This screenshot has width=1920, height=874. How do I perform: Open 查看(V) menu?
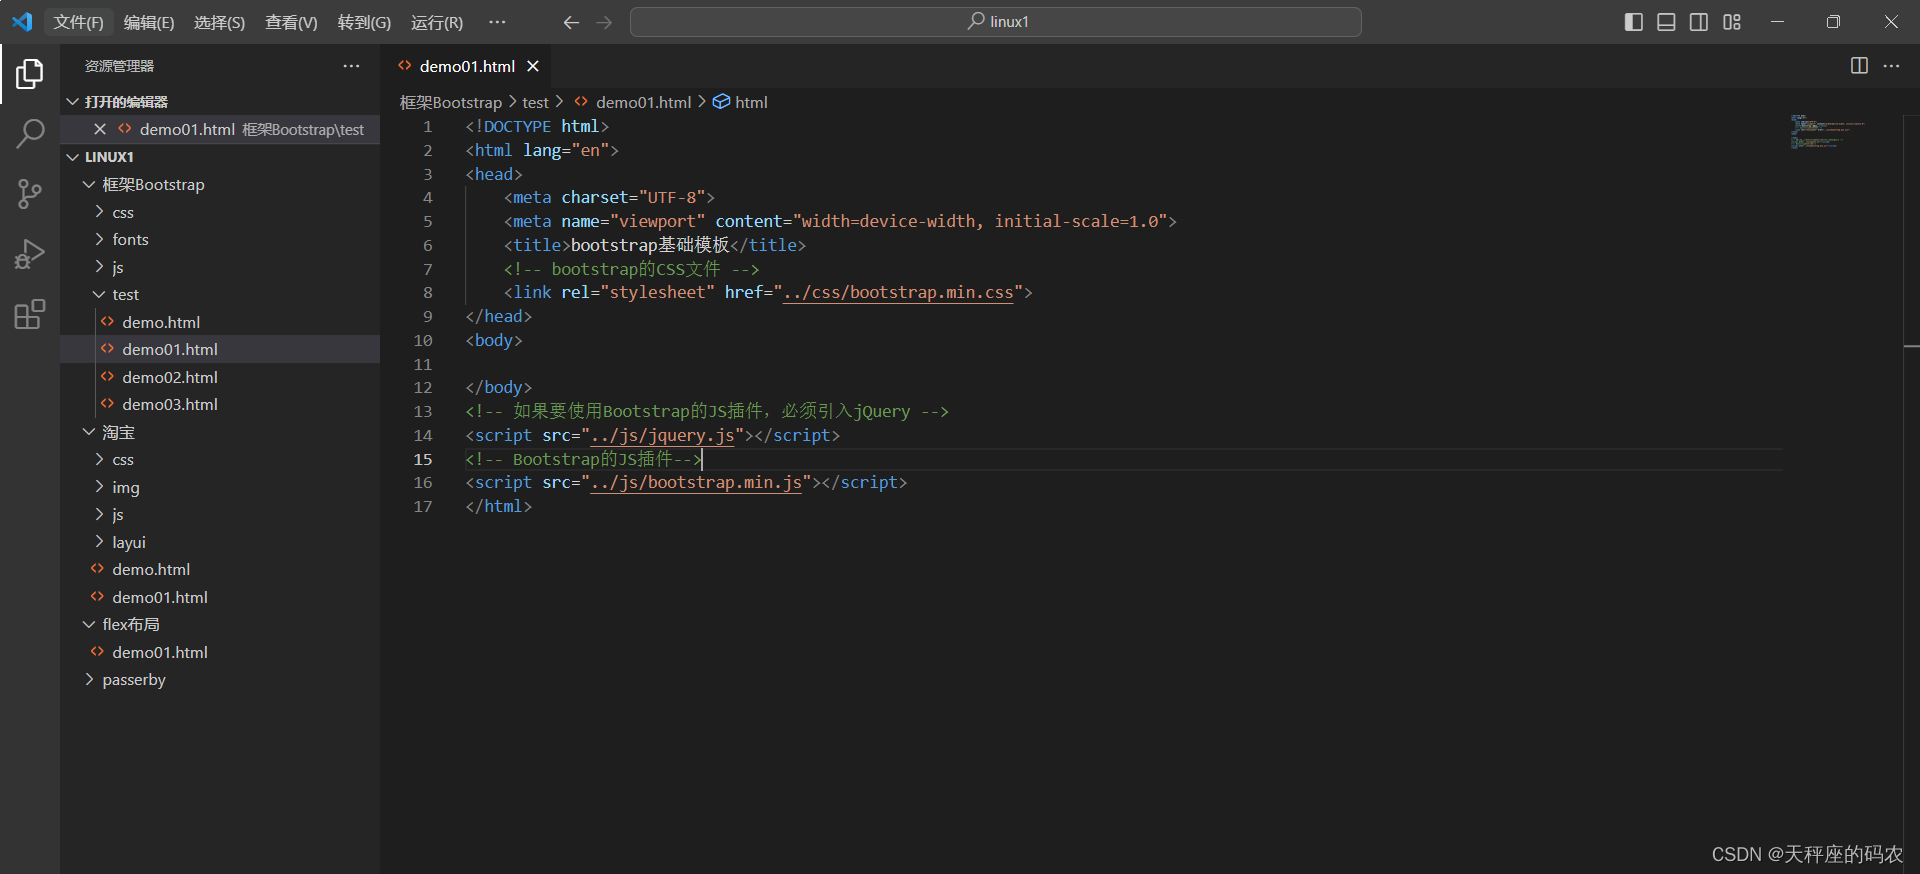coord(291,22)
